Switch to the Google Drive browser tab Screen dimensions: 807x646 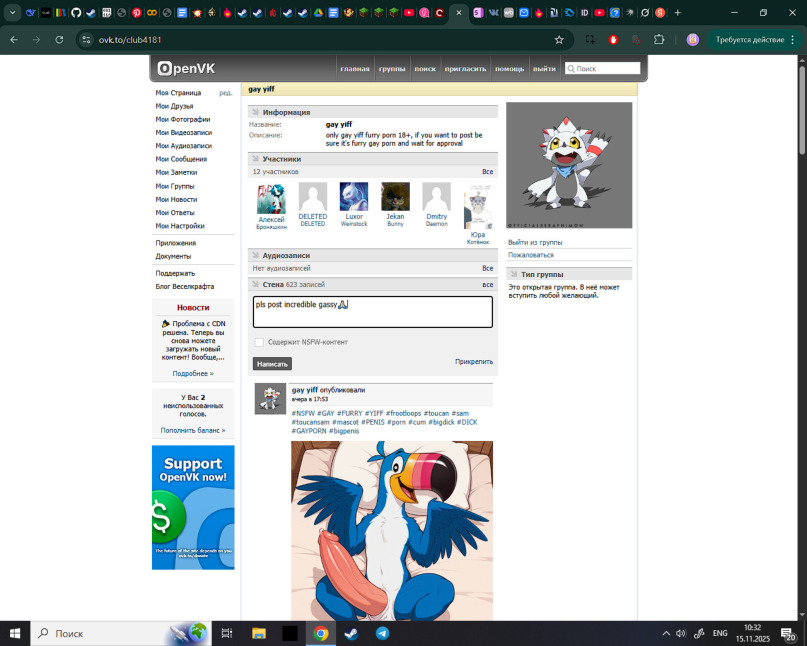click(x=318, y=13)
